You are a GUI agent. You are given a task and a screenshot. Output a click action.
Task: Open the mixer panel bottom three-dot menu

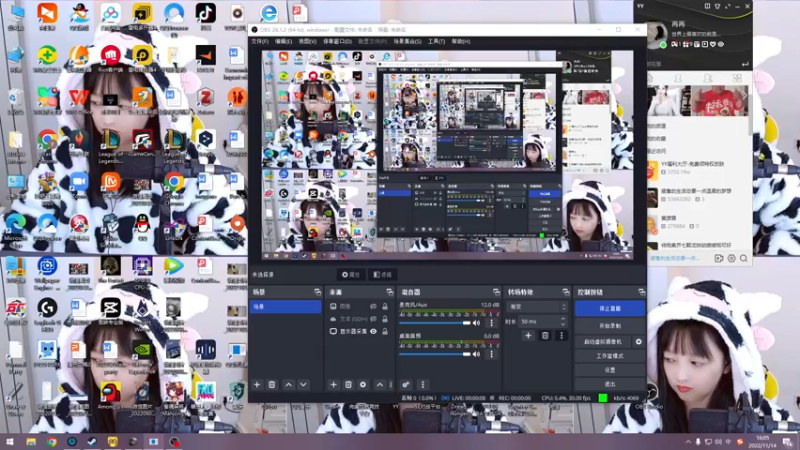coord(422,385)
